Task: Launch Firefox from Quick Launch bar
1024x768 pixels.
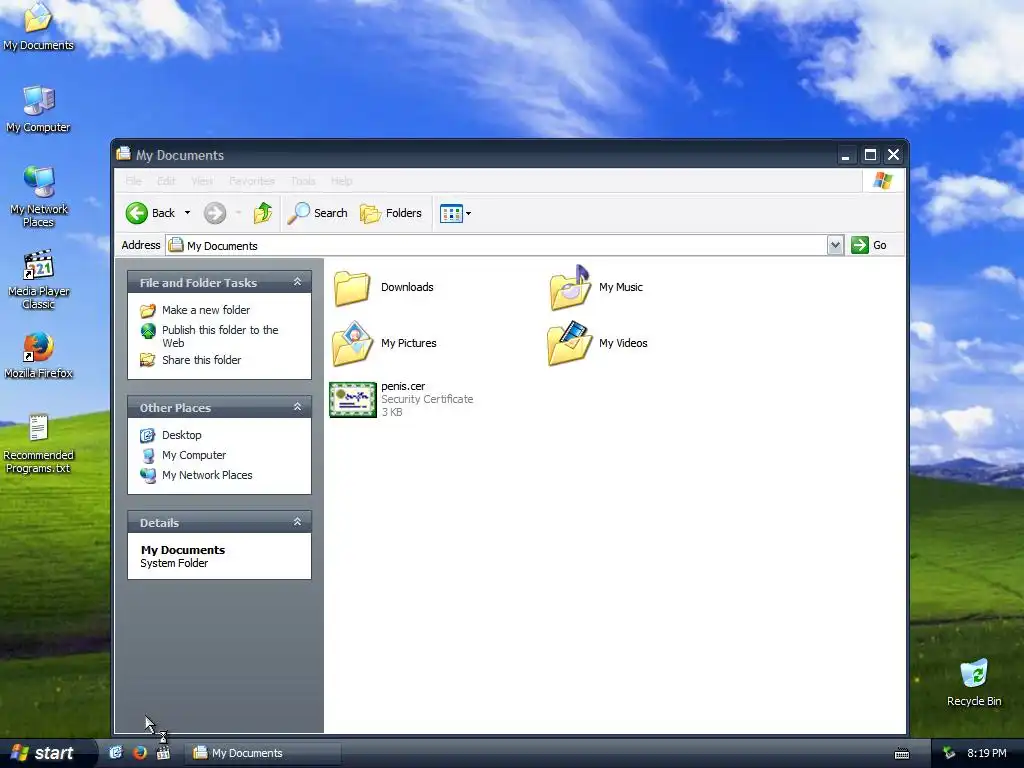Action: (140, 753)
